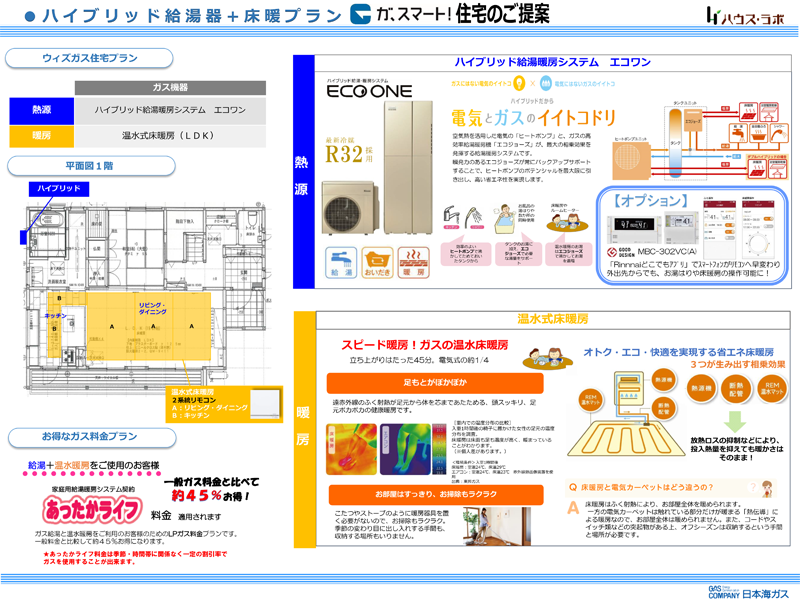Click the スピード暖房！ガスの温水床暖房 heading
This screenshot has width=800, height=600.
tap(424, 345)
